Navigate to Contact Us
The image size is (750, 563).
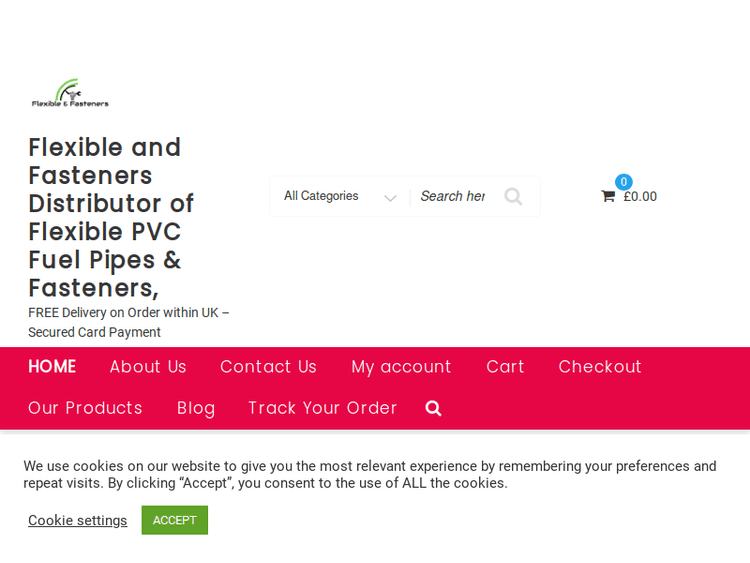click(268, 367)
